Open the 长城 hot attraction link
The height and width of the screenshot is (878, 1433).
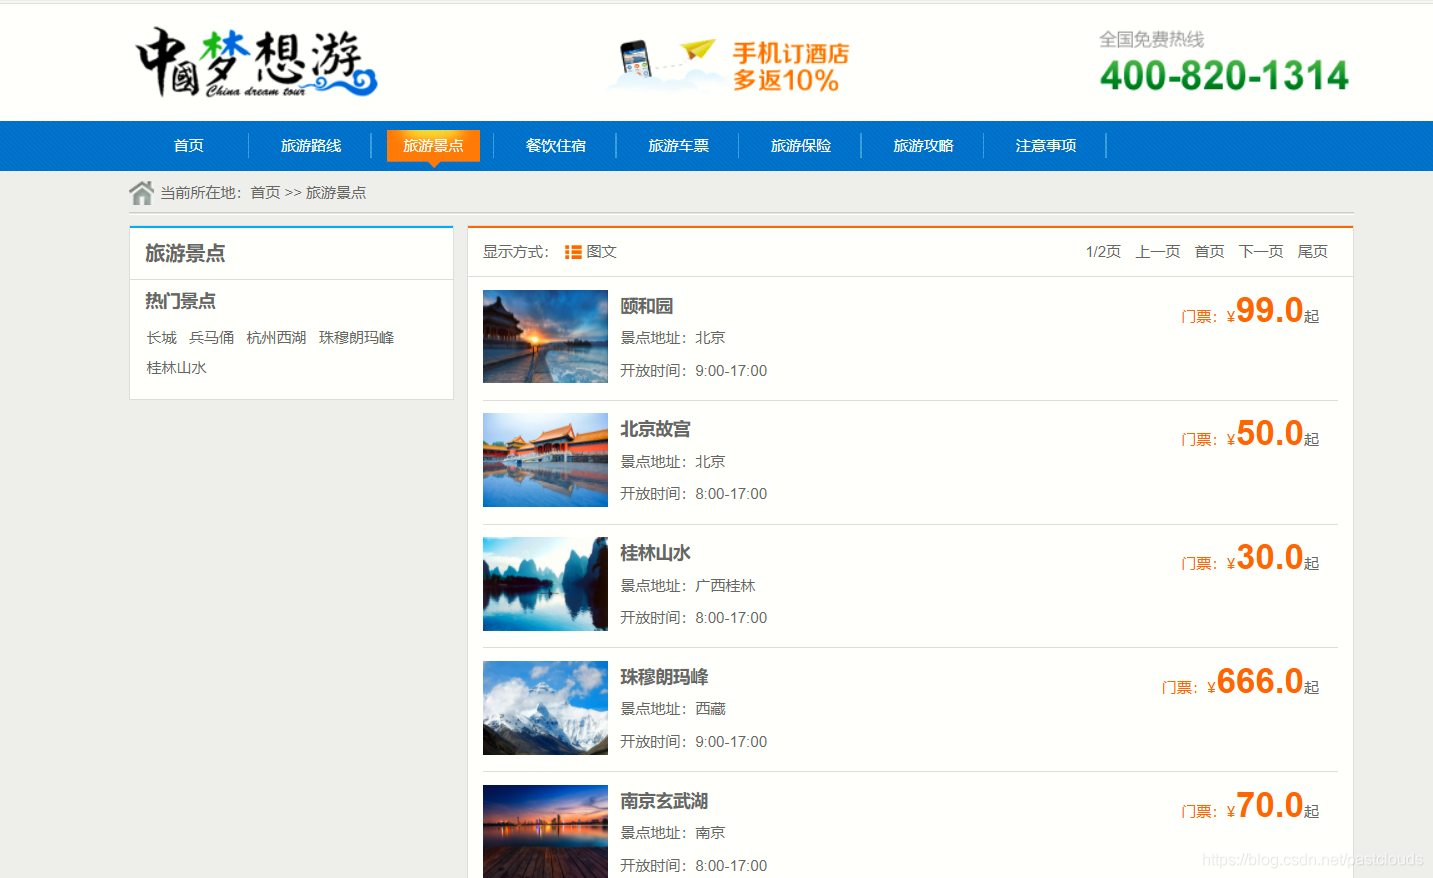click(161, 337)
